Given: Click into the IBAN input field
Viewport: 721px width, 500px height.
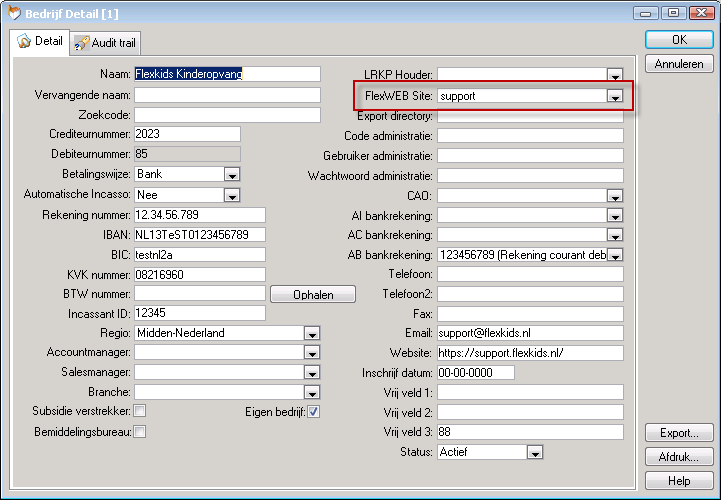Looking at the screenshot, I should (199, 234).
